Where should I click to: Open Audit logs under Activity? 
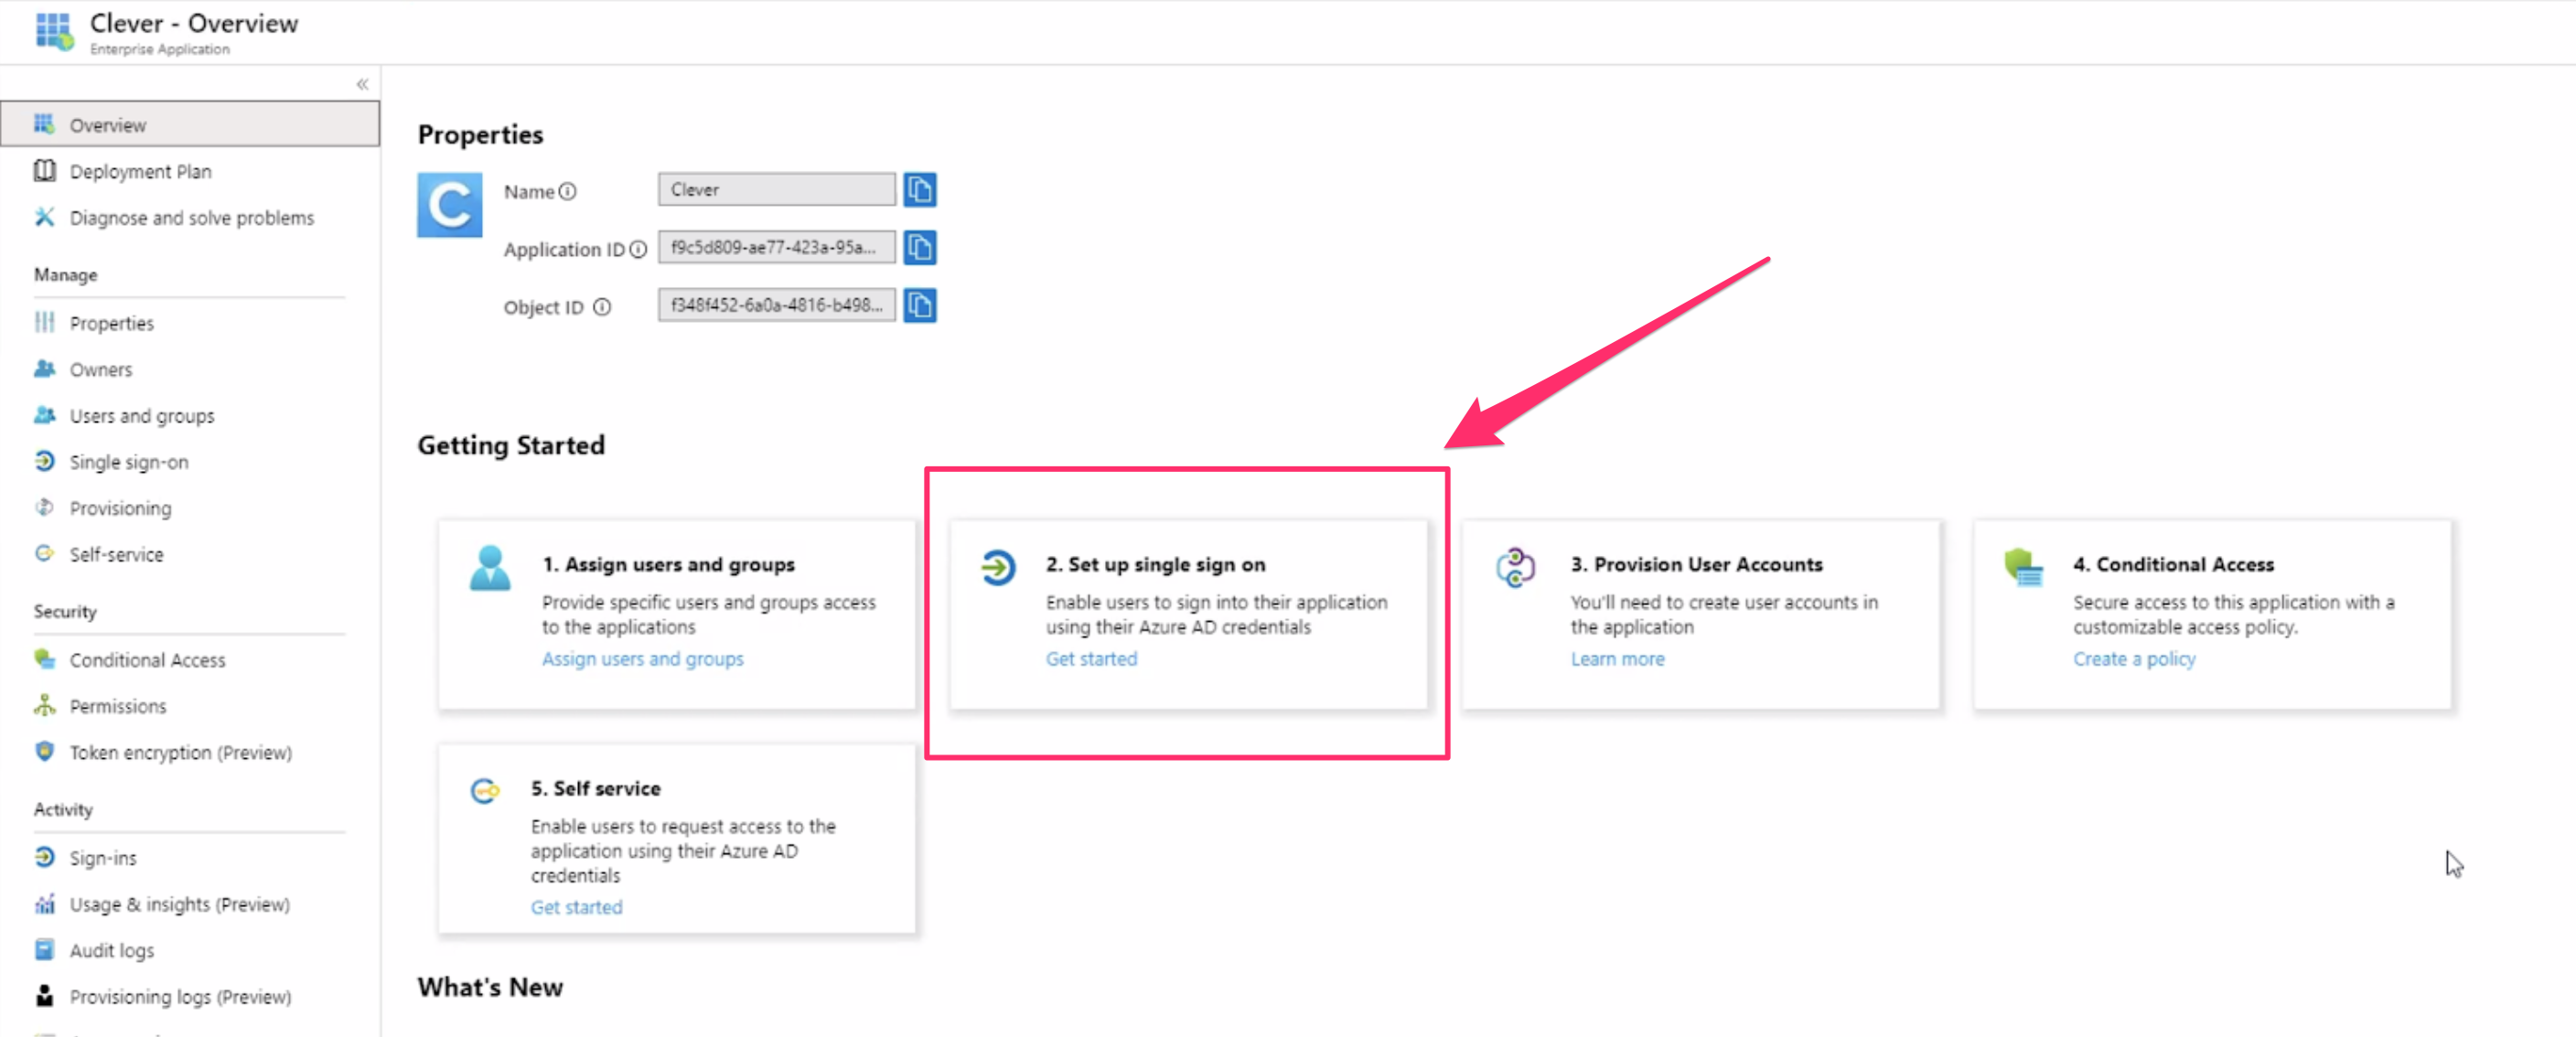click(x=111, y=949)
